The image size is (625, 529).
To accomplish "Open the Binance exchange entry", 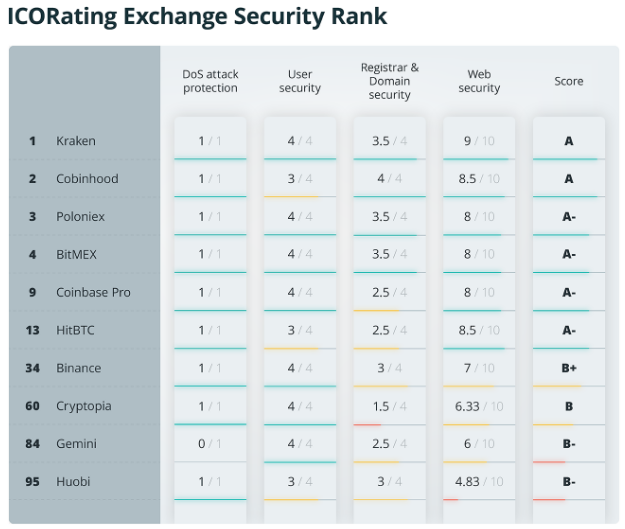I will pos(78,368).
